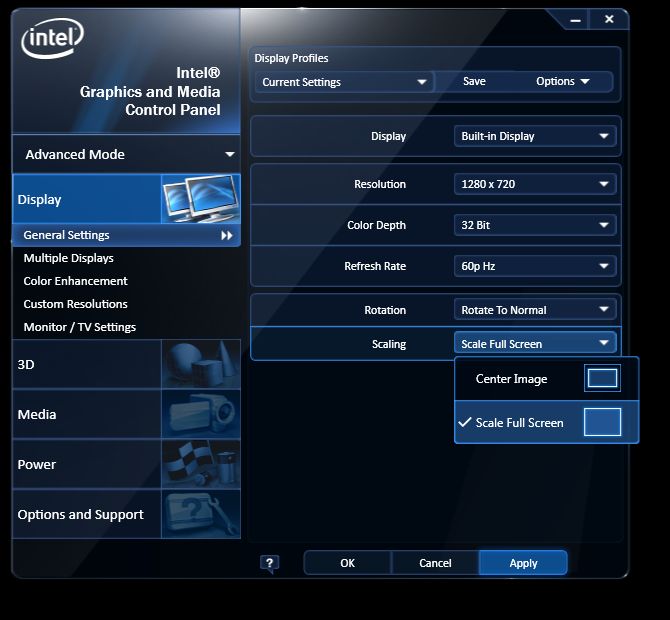Open the Current Settings profile dropdown
Image resolution: width=670 pixels, height=620 pixels.
tap(344, 82)
